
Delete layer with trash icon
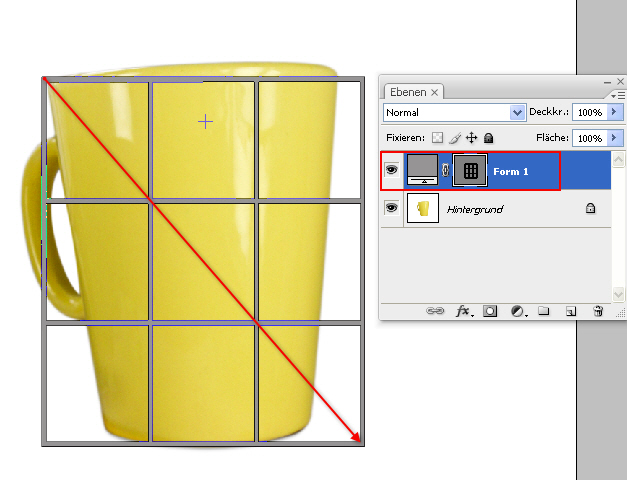(x=597, y=311)
